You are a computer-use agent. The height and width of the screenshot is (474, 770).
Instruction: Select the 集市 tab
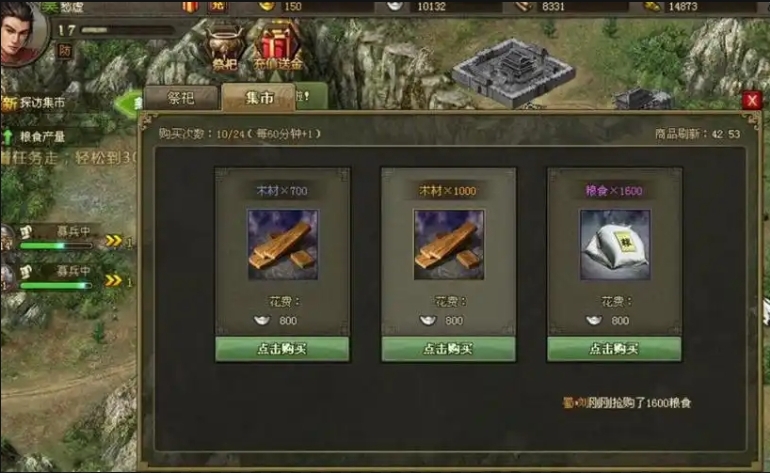coord(259,97)
